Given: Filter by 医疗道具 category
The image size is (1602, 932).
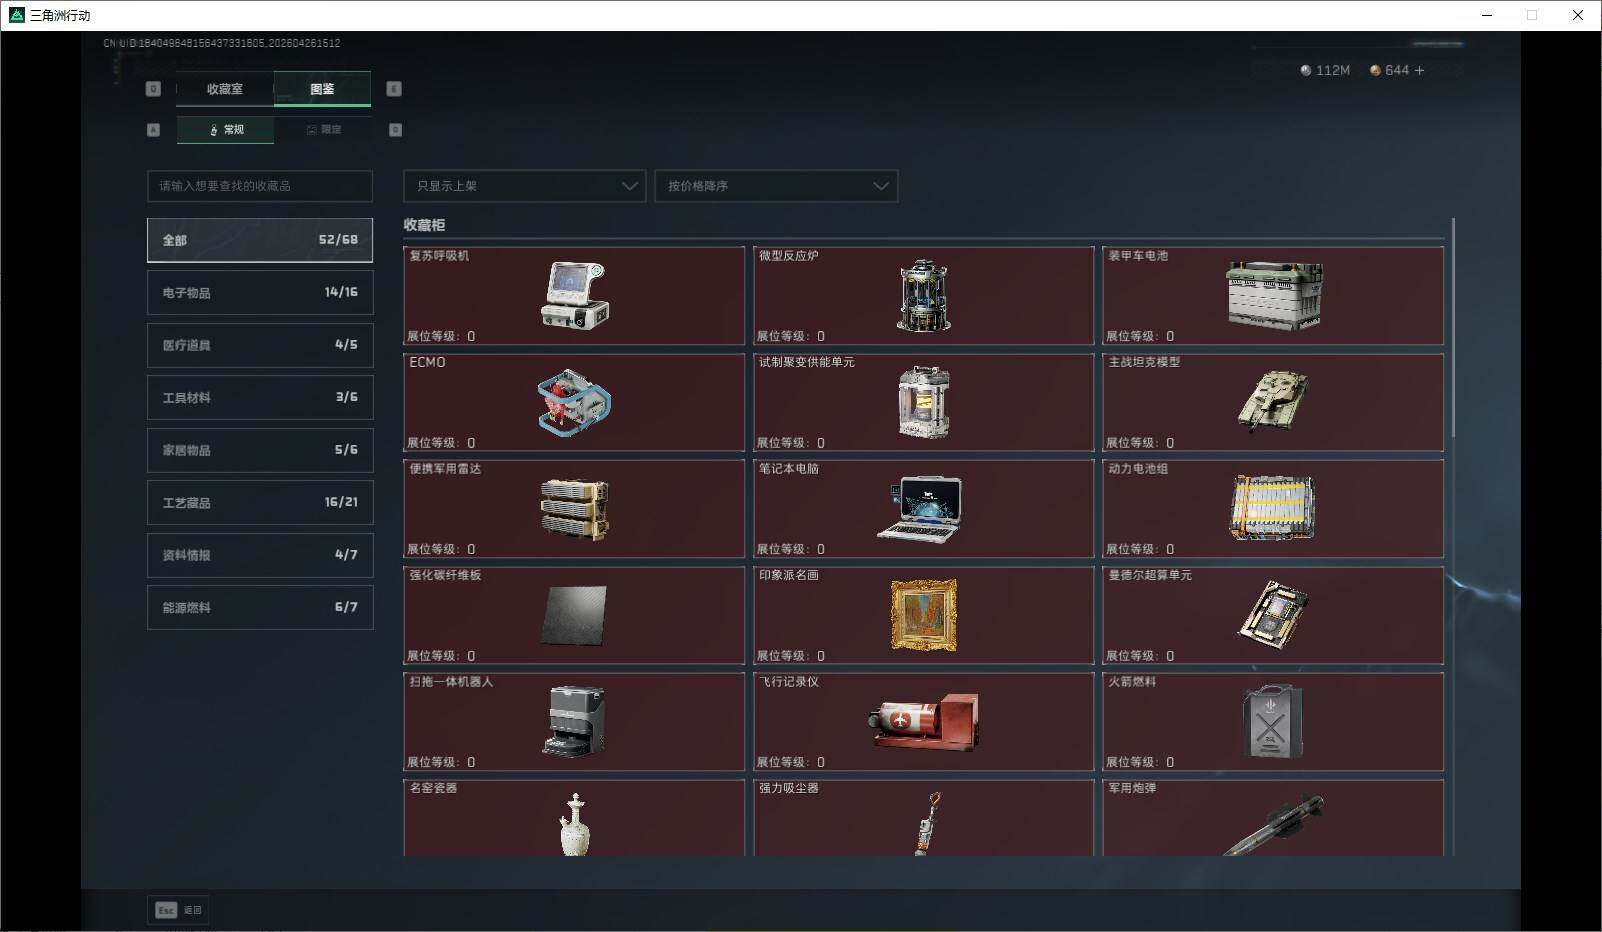Looking at the screenshot, I should pos(260,345).
